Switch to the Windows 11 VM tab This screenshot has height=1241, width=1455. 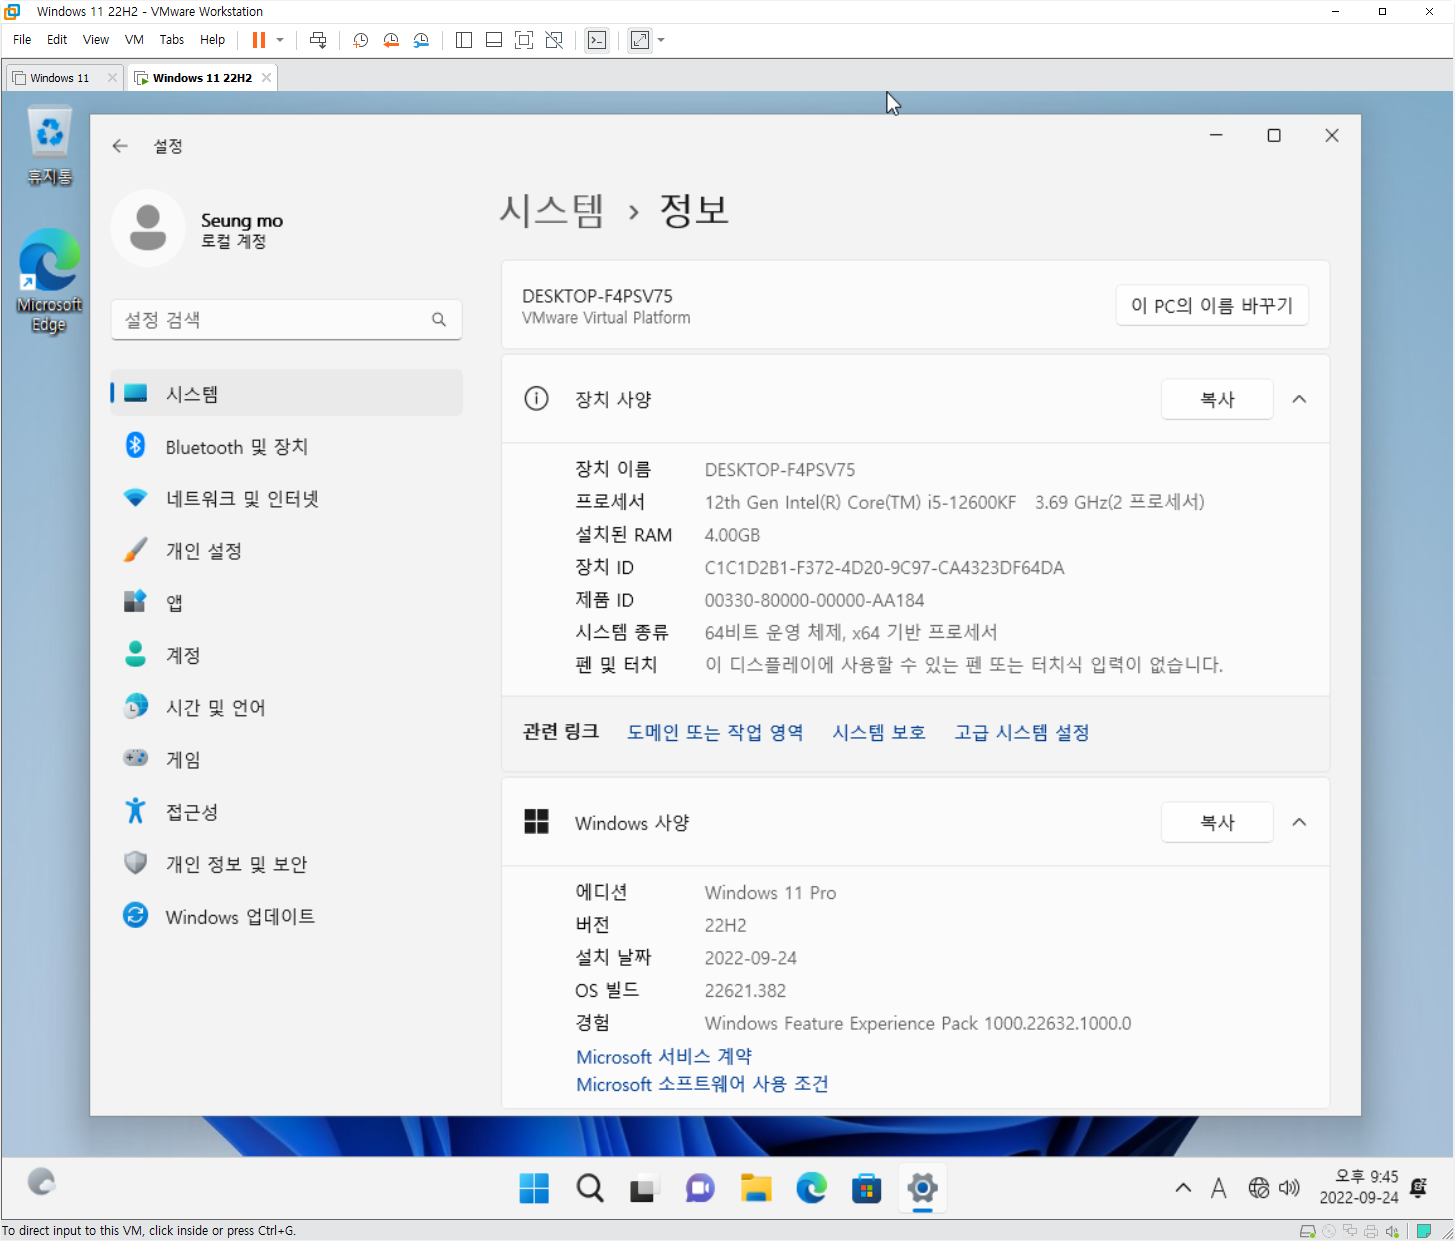pyautogui.click(x=60, y=78)
